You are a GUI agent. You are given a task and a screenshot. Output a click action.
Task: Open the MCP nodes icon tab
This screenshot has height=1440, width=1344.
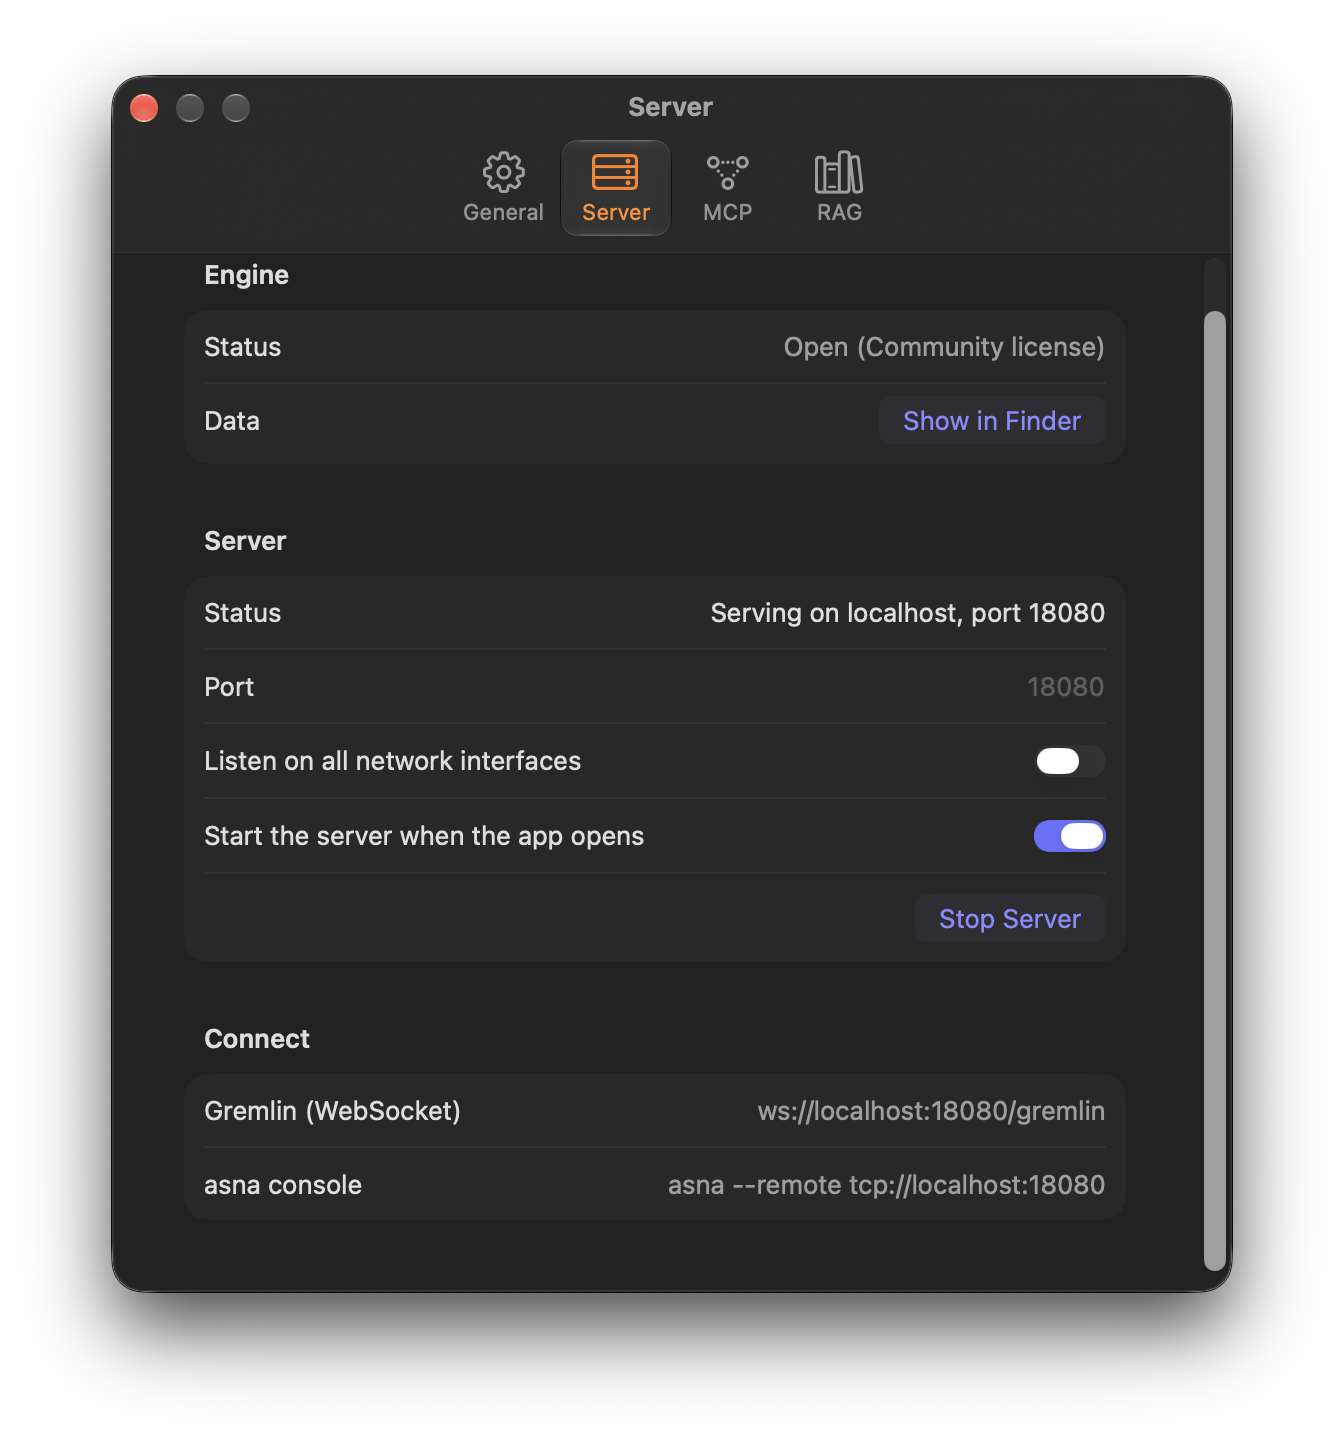(x=728, y=188)
